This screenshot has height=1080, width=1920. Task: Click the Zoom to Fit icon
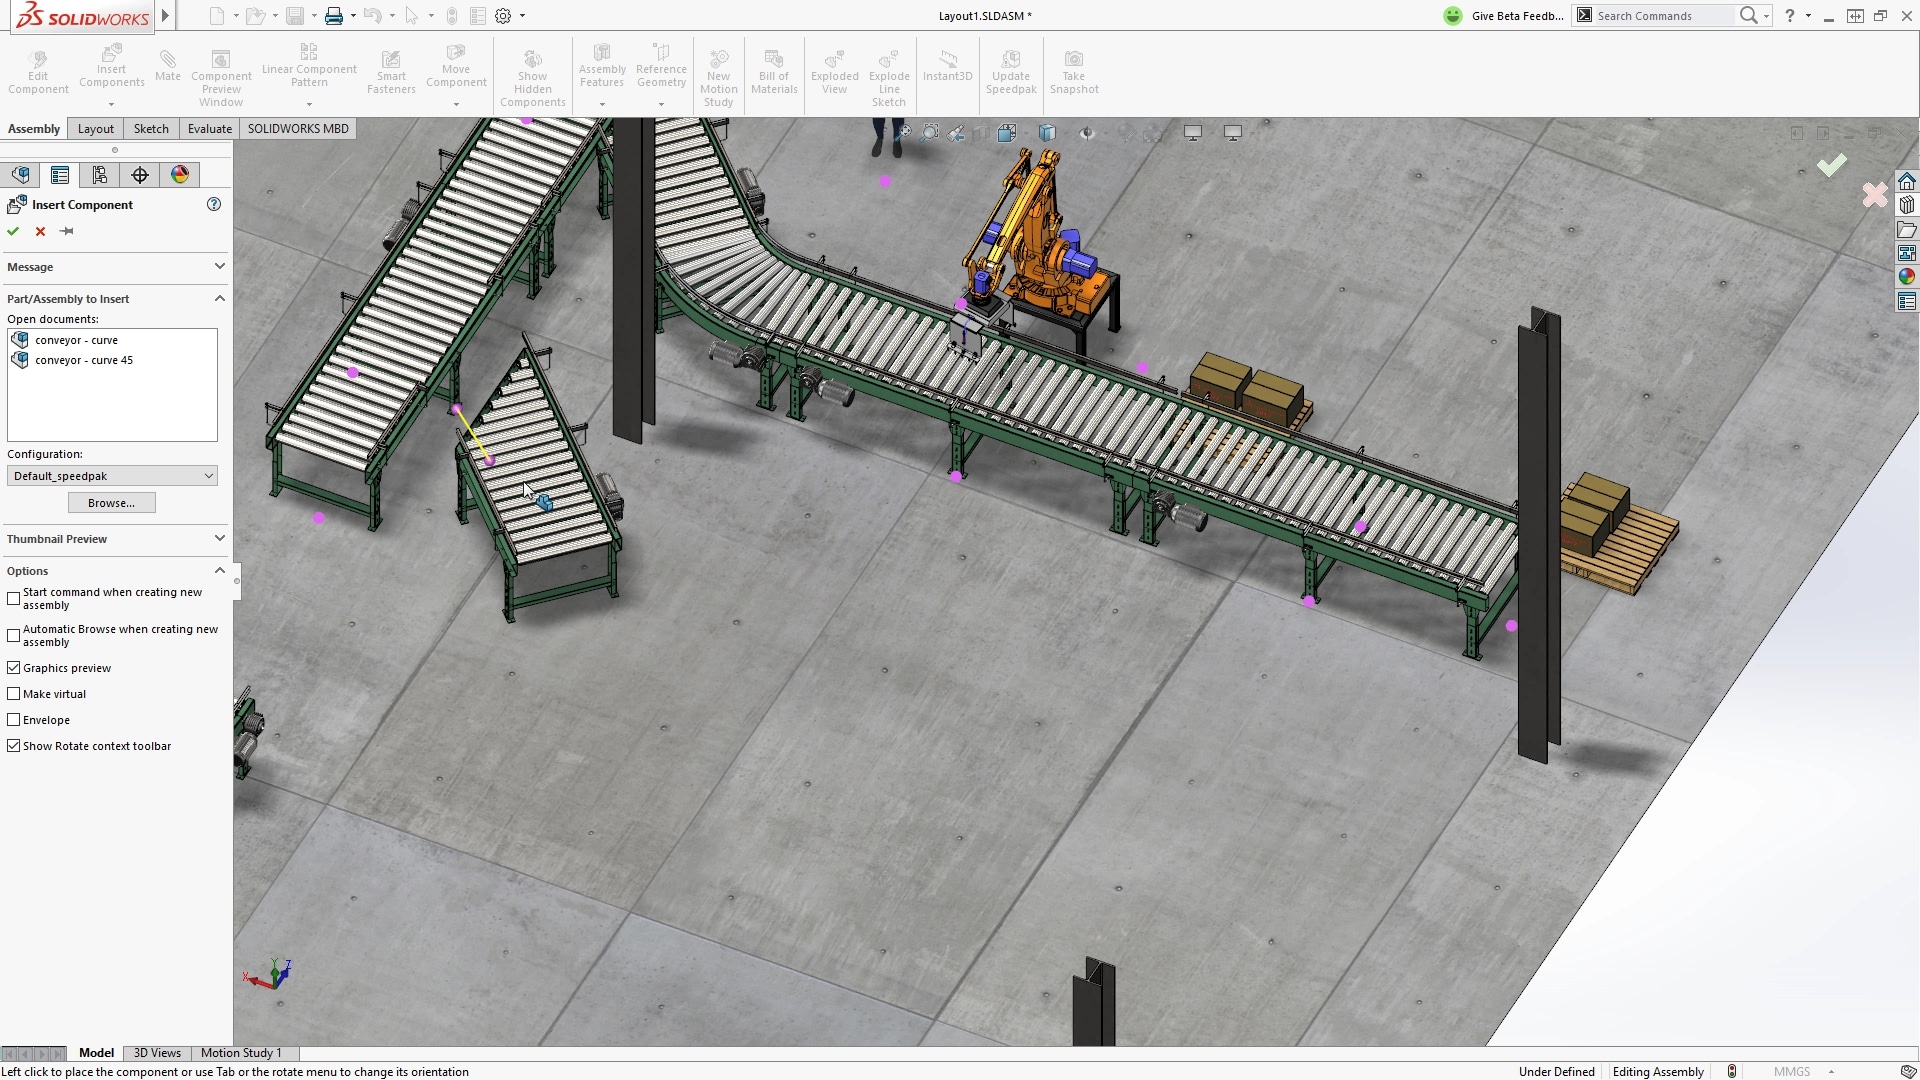pyautogui.click(x=904, y=132)
